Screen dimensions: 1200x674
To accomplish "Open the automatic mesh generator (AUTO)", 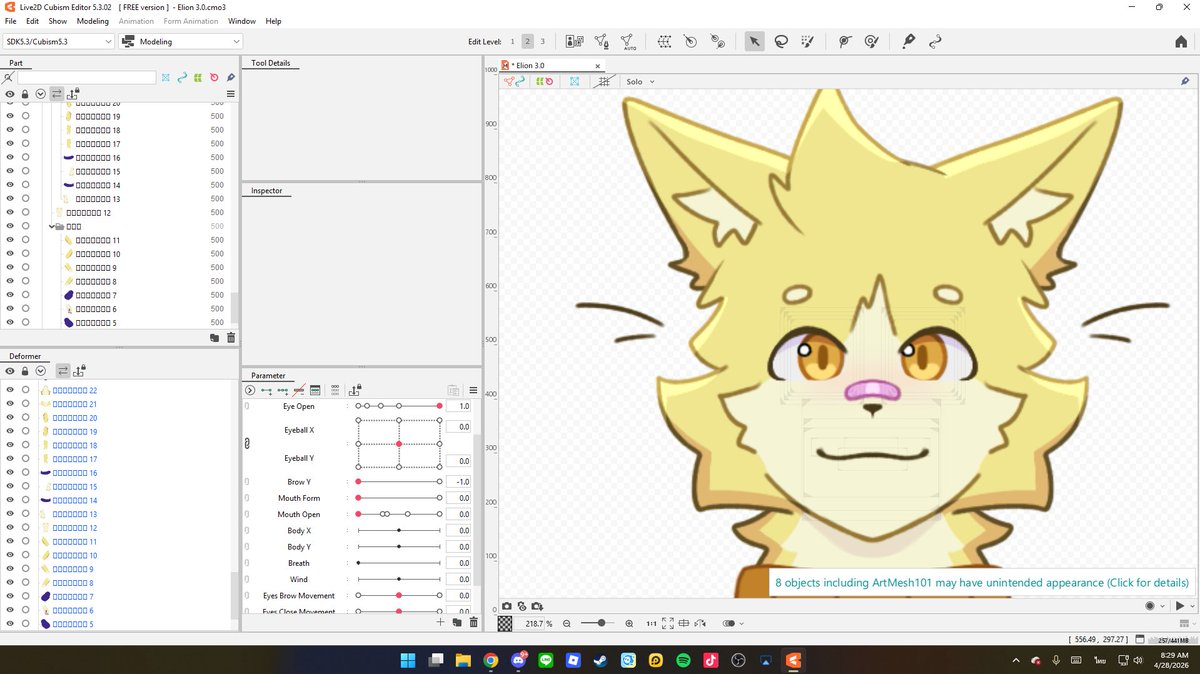I will [x=628, y=41].
